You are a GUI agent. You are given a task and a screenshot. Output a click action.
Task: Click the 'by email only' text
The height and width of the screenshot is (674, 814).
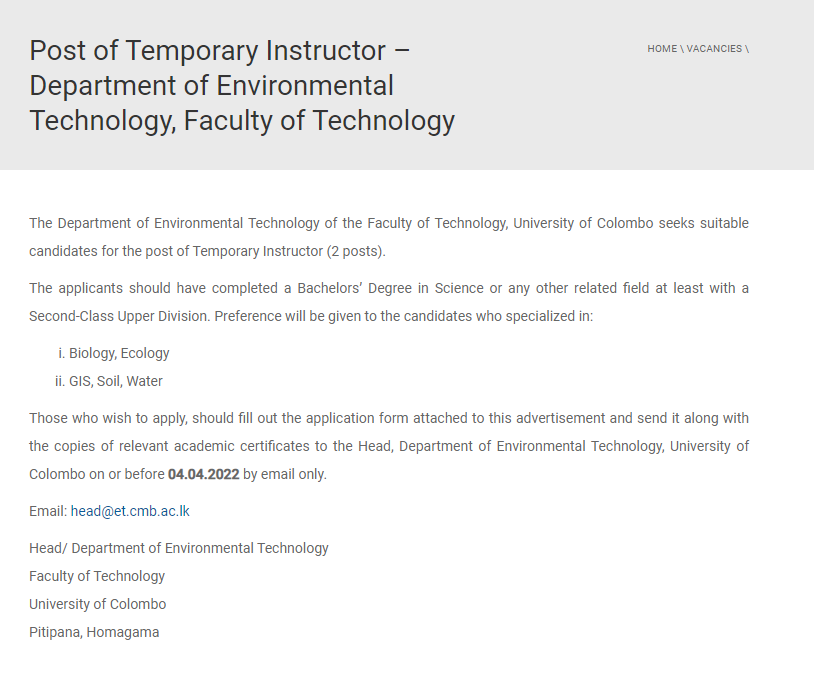pyautogui.click(x=285, y=474)
